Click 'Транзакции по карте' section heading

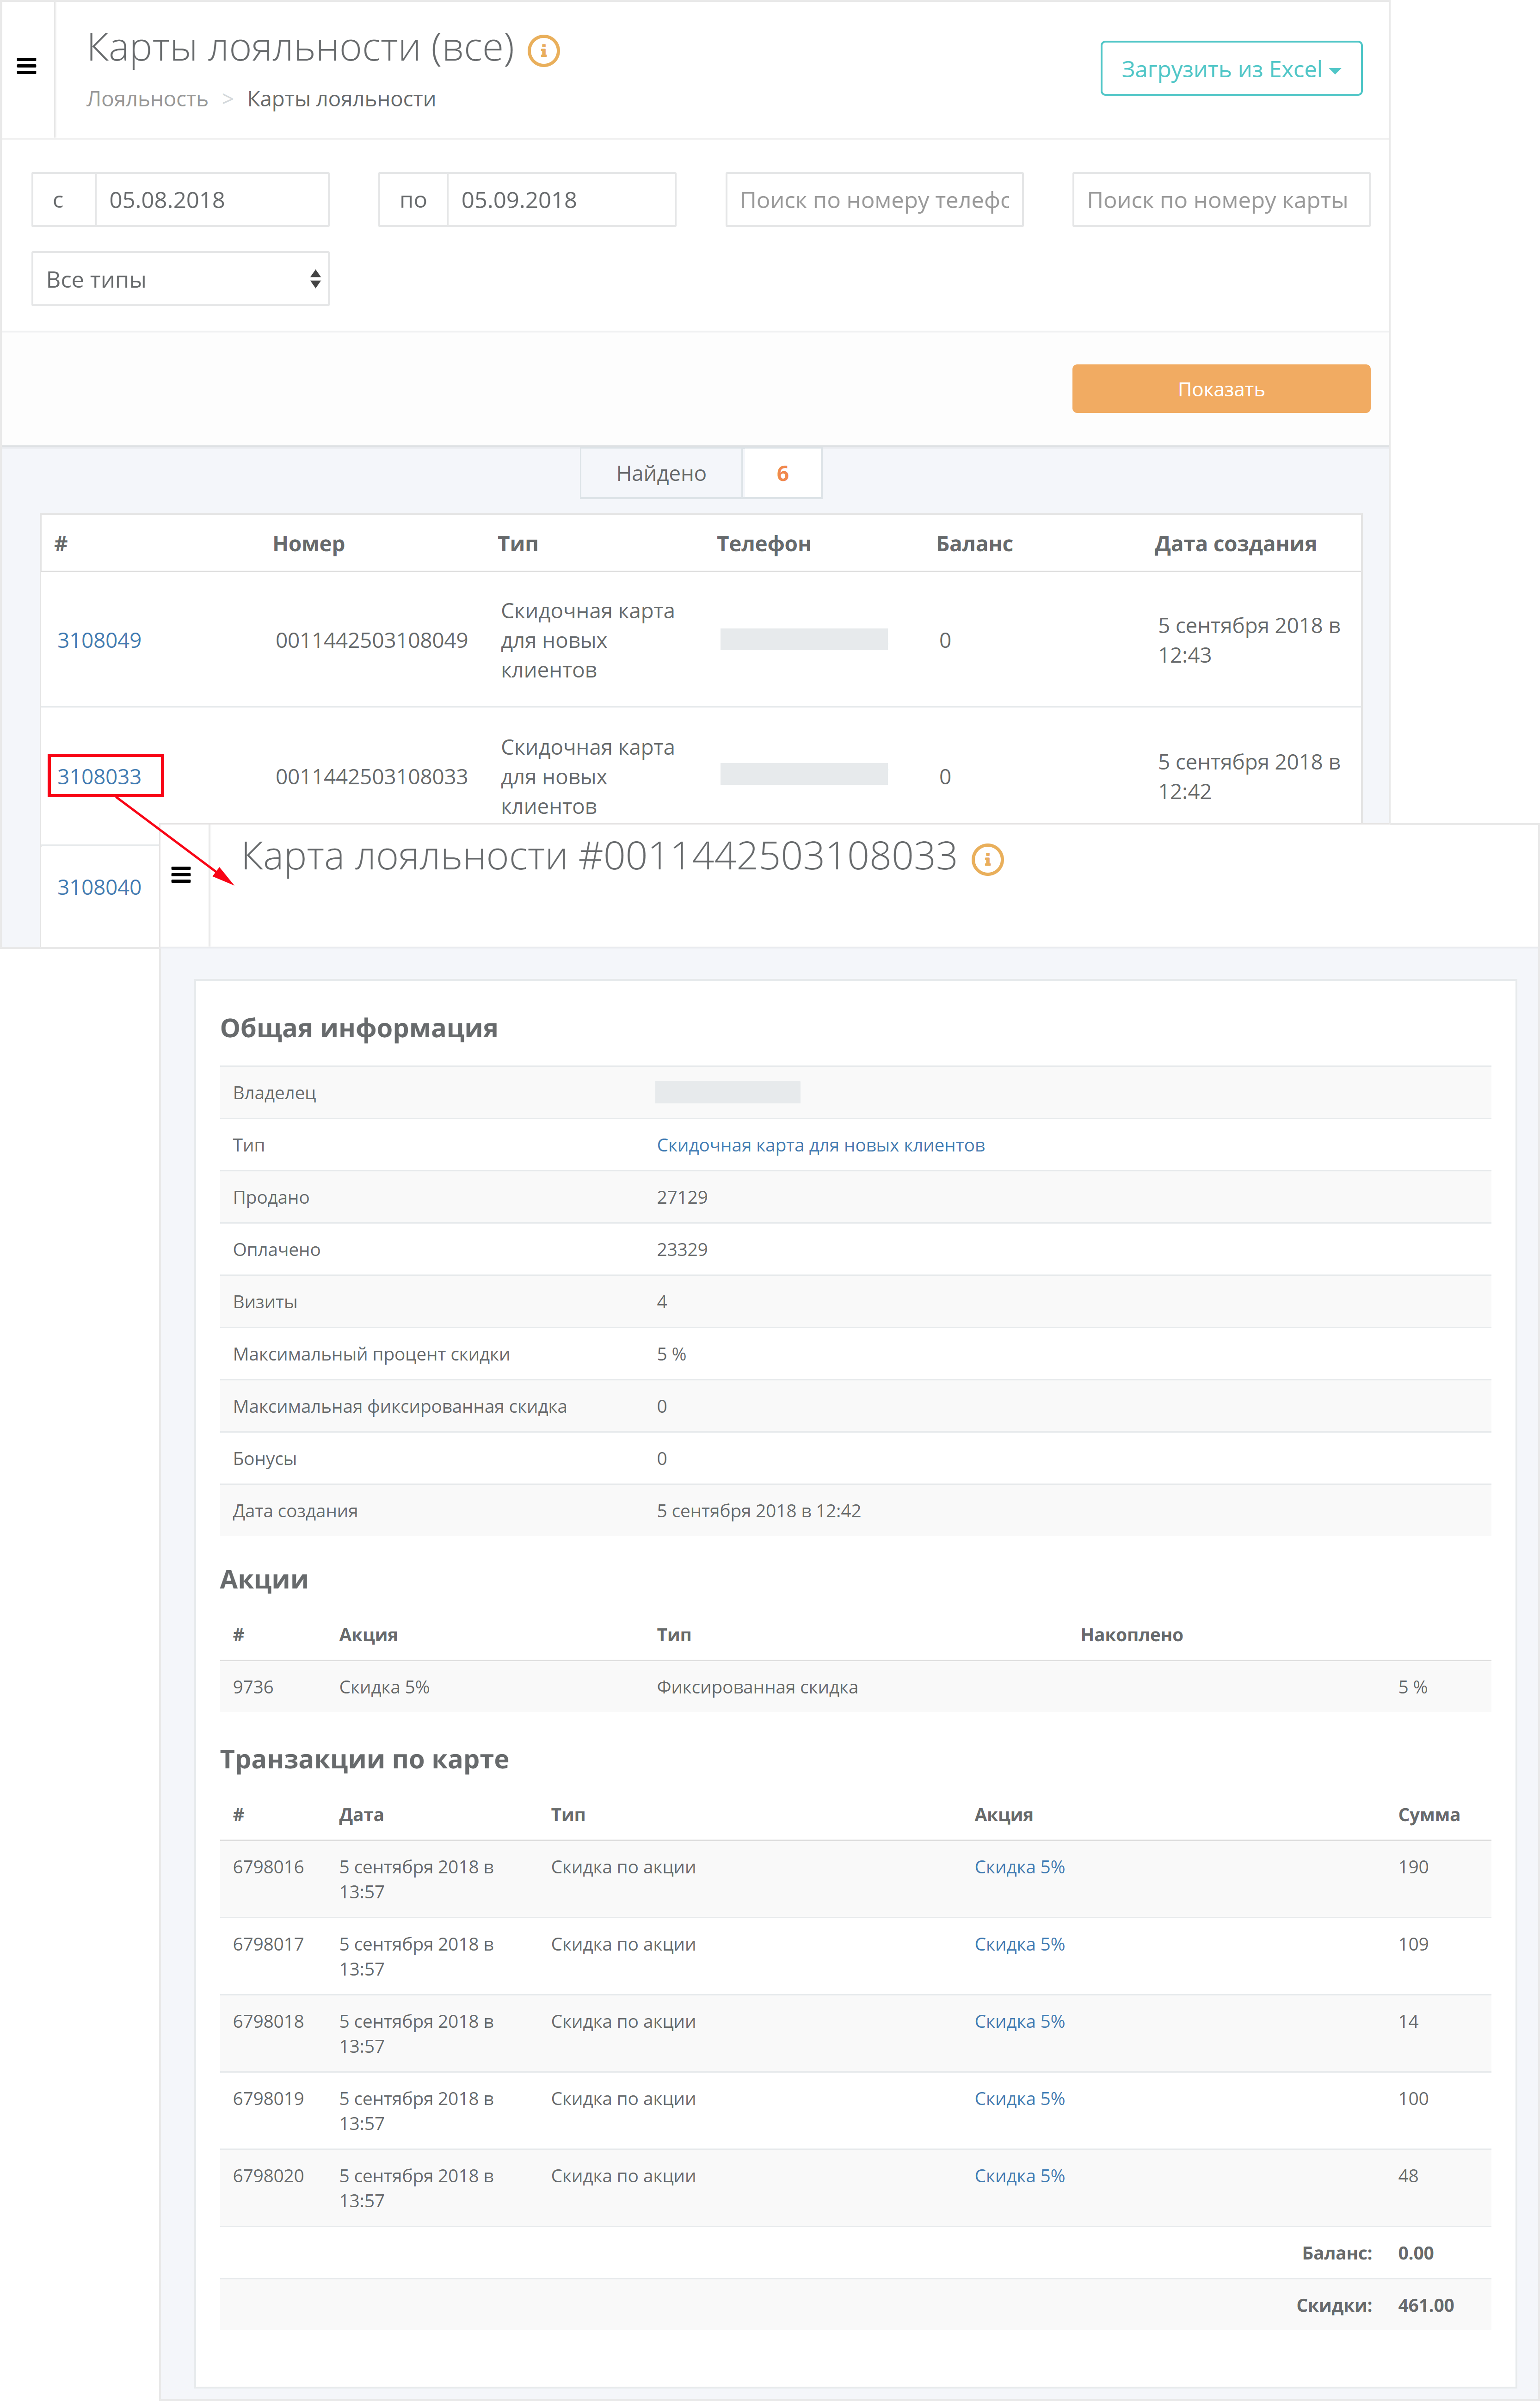[364, 1759]
